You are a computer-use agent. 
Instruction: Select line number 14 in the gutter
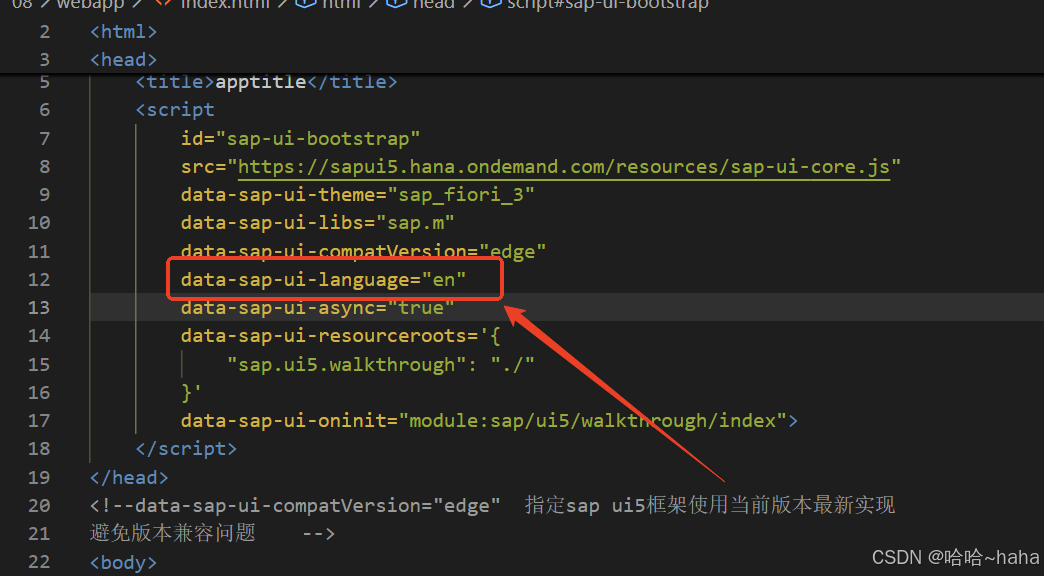[x=39, y=336]
